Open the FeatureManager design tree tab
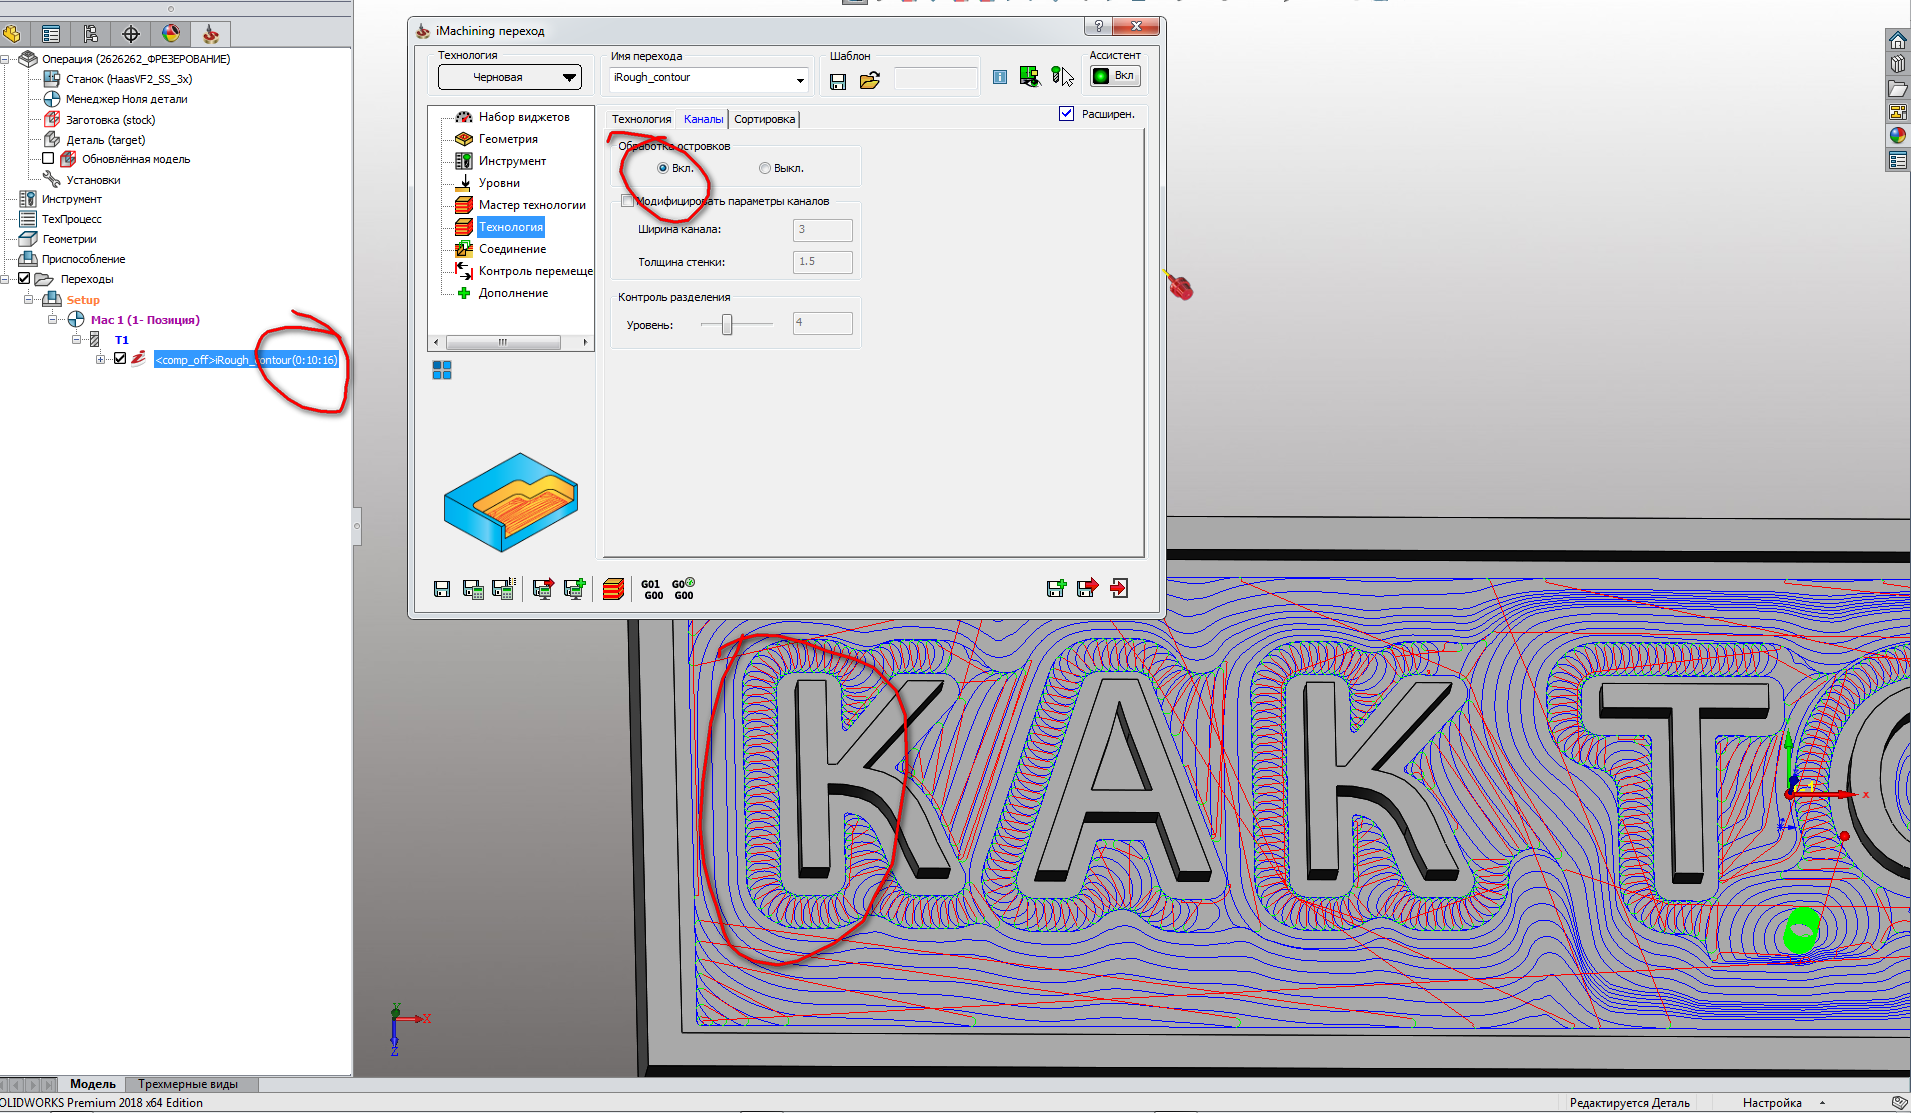 pos(12,34)
